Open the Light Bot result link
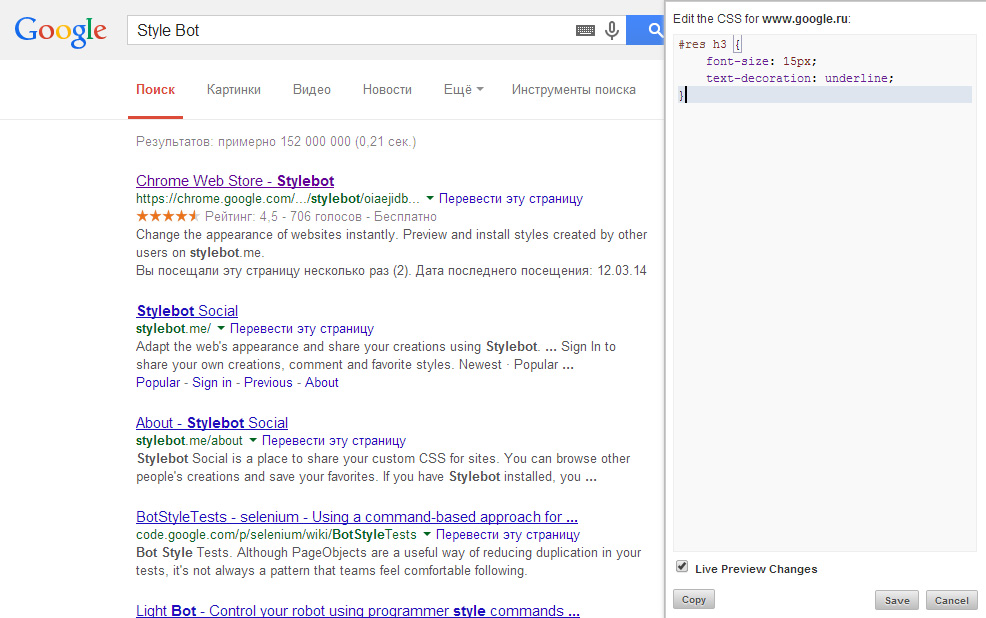Viewport: 986px width, 618px height. coord(358,610)
